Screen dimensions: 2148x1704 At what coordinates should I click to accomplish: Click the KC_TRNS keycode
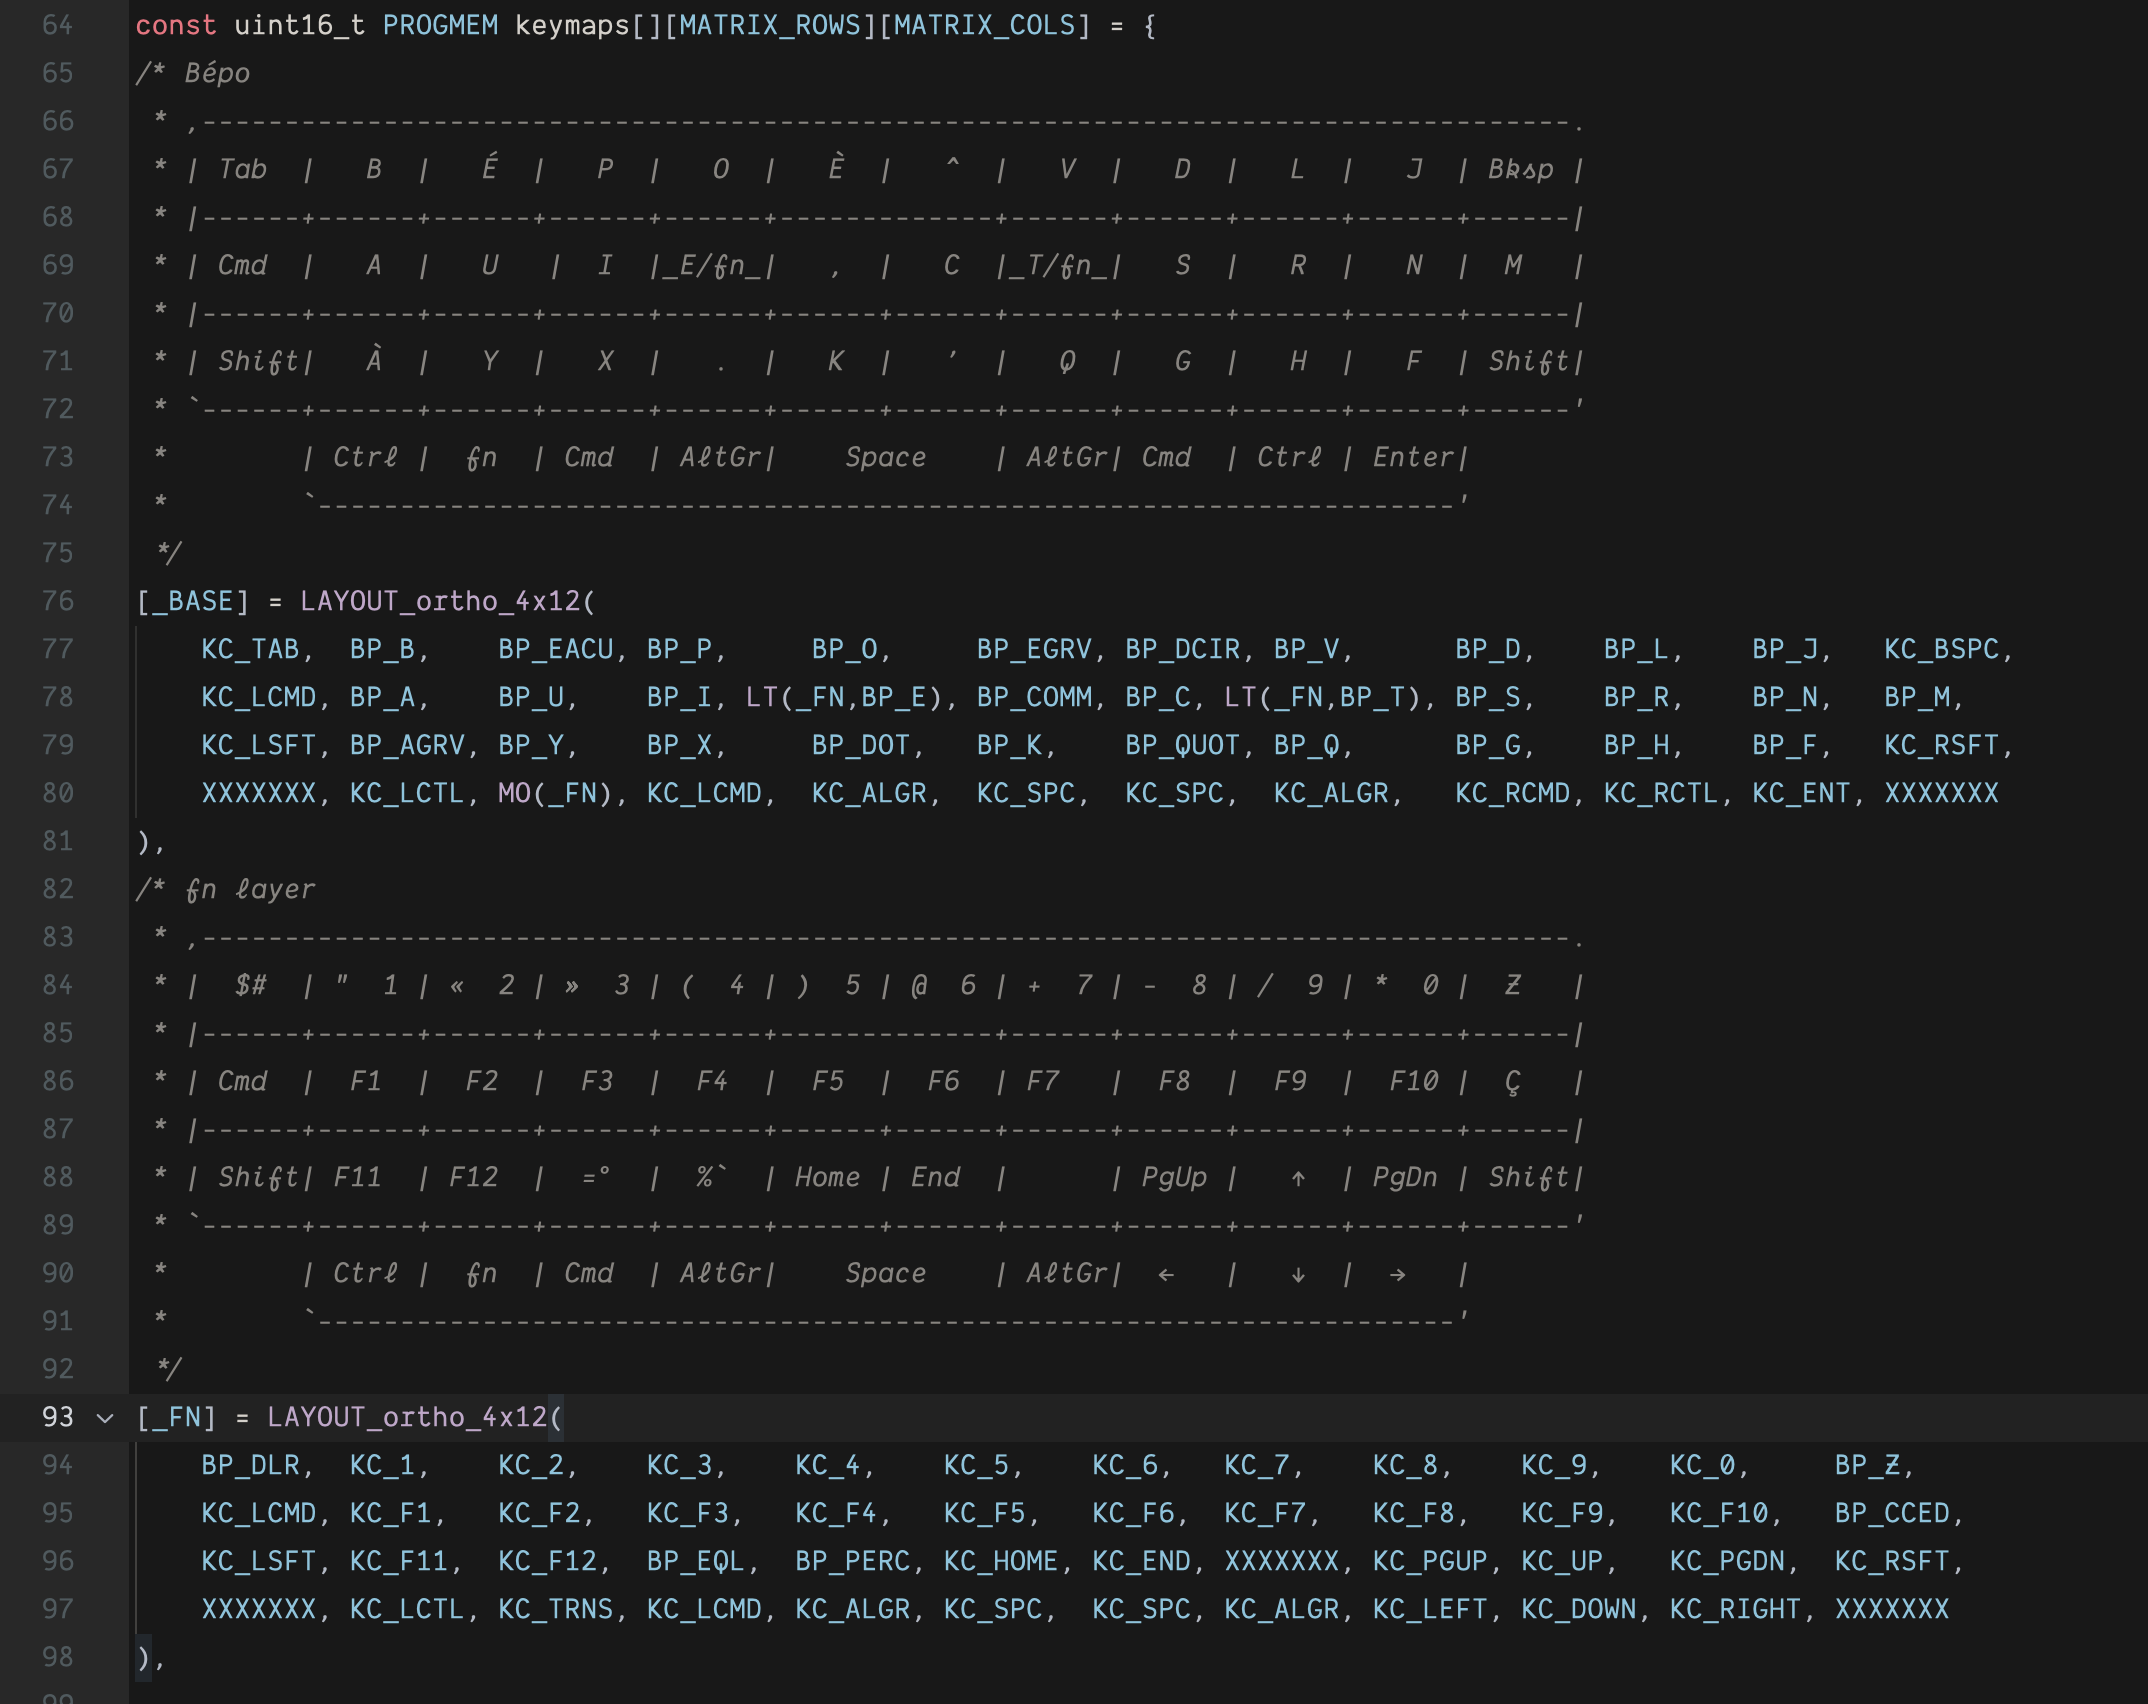click(x=555, y=1609)
